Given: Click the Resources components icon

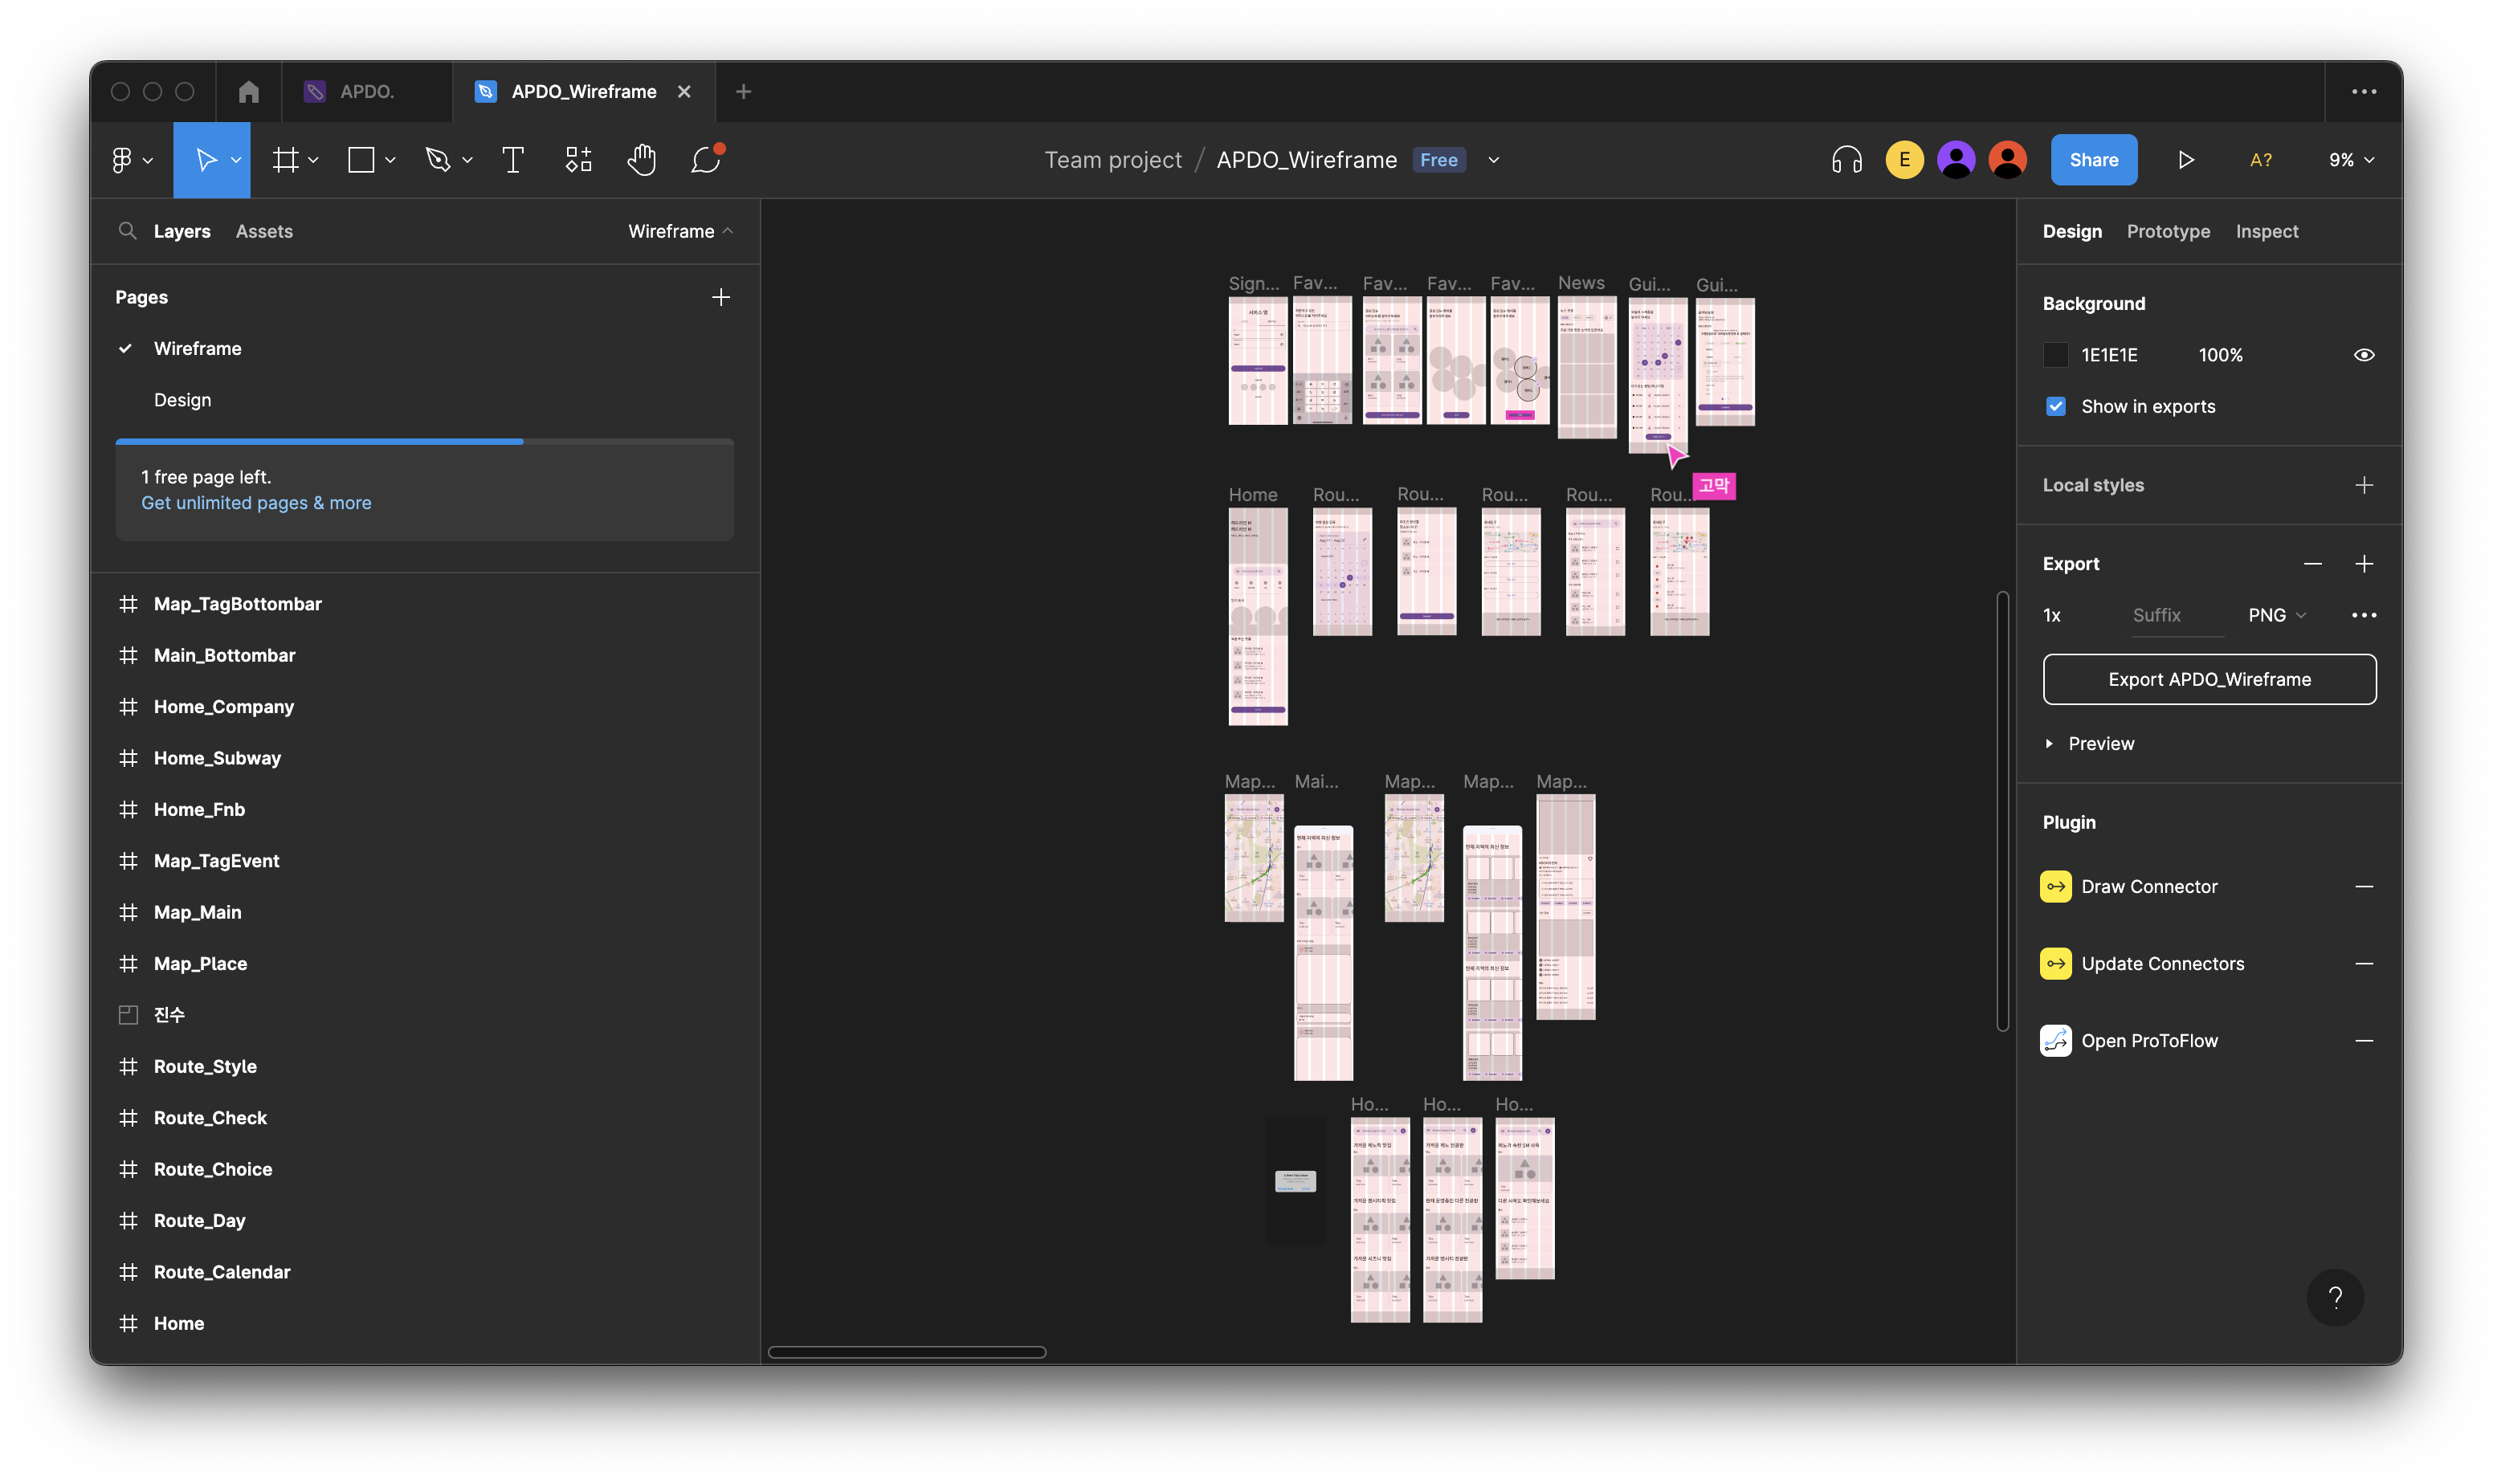Looking at the screenshot, I should [578, 160].
